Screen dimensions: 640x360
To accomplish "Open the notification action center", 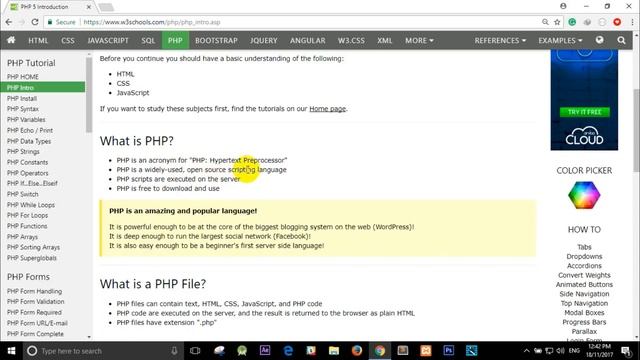I will pos(625,351).
